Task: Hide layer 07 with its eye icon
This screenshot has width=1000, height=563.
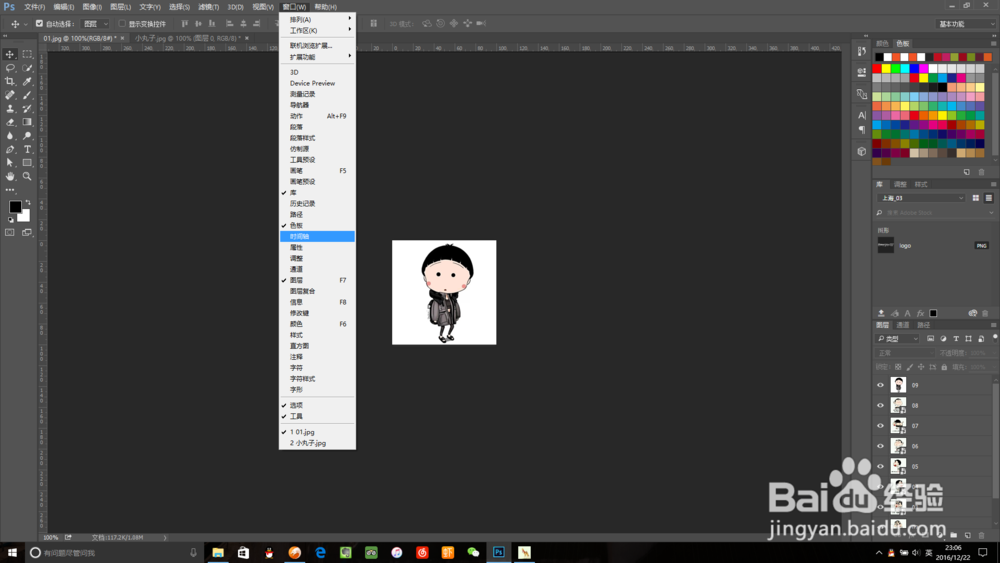Action: (881, 426)
